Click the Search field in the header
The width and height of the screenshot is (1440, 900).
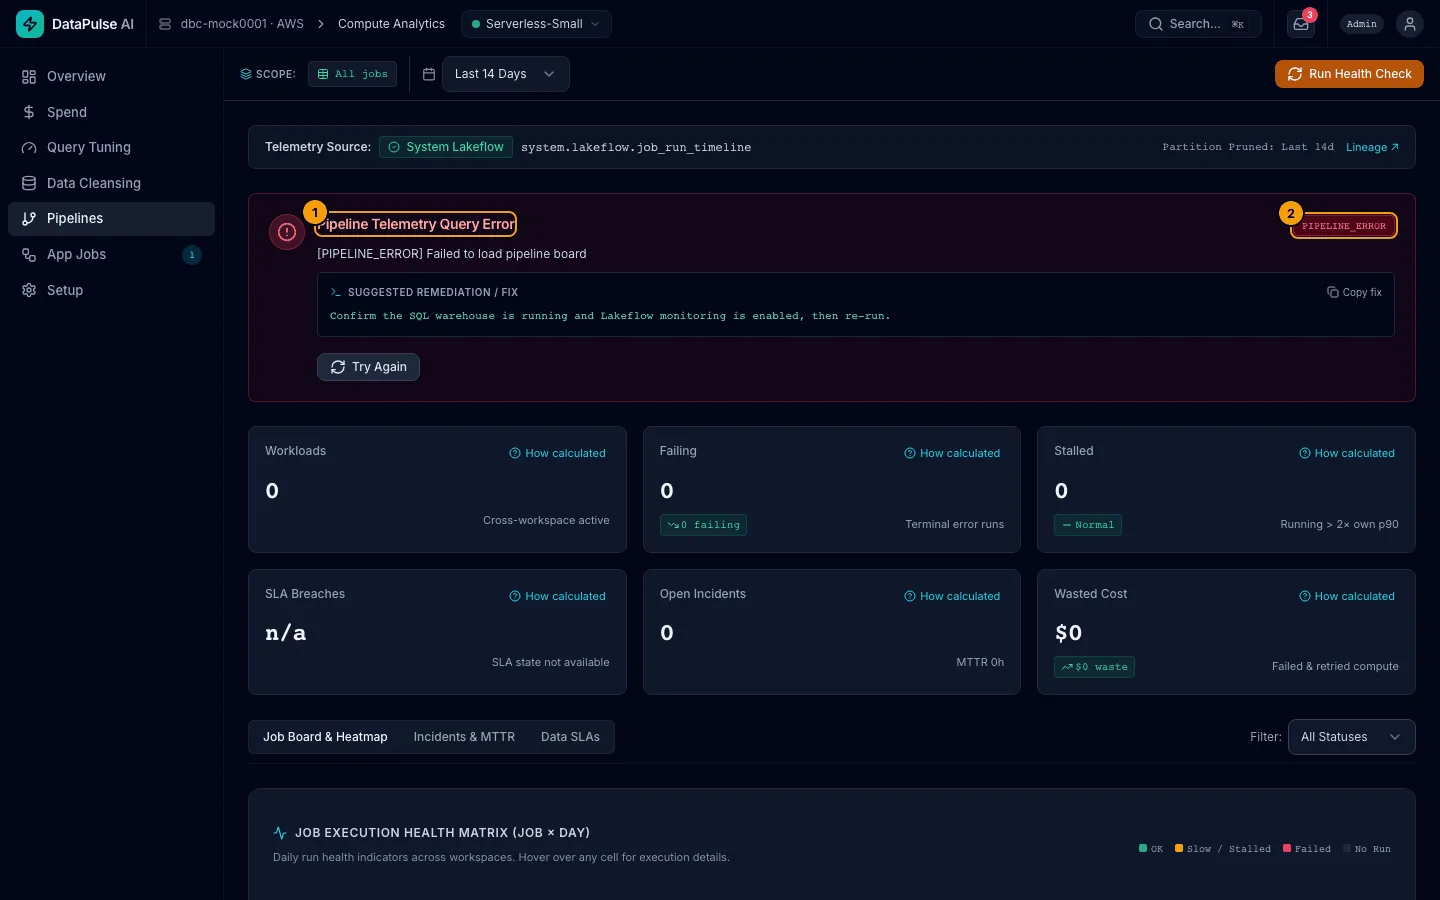coord(1198,24)
